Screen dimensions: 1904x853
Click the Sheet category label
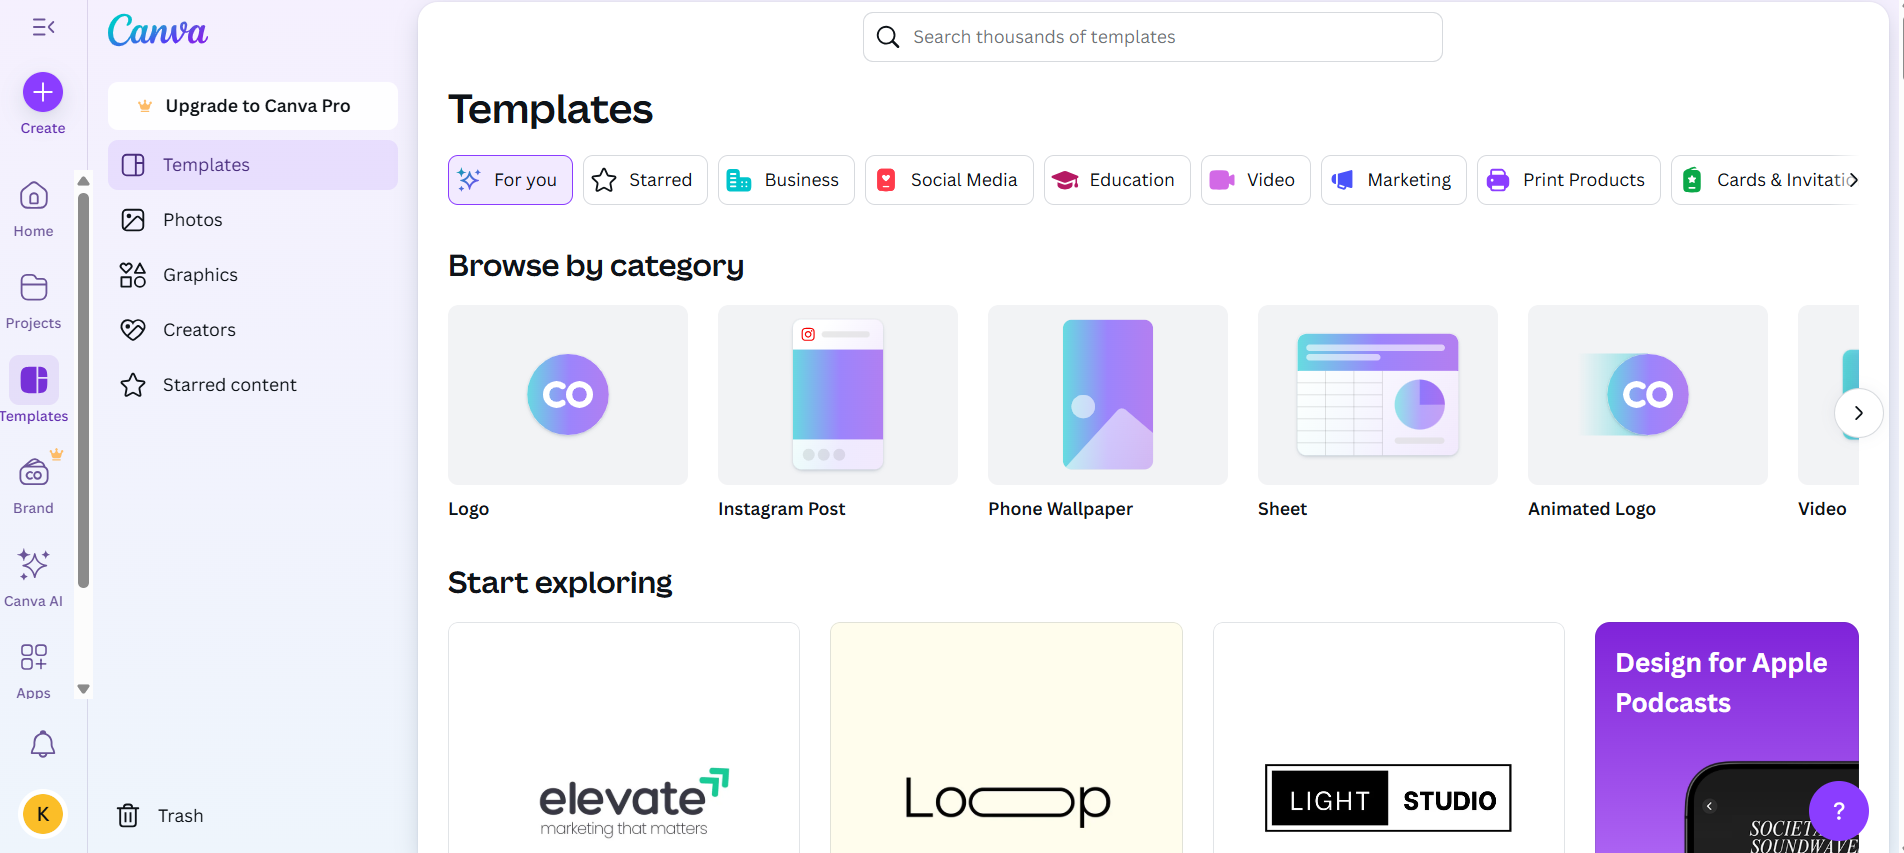[x=1282, y=509]
